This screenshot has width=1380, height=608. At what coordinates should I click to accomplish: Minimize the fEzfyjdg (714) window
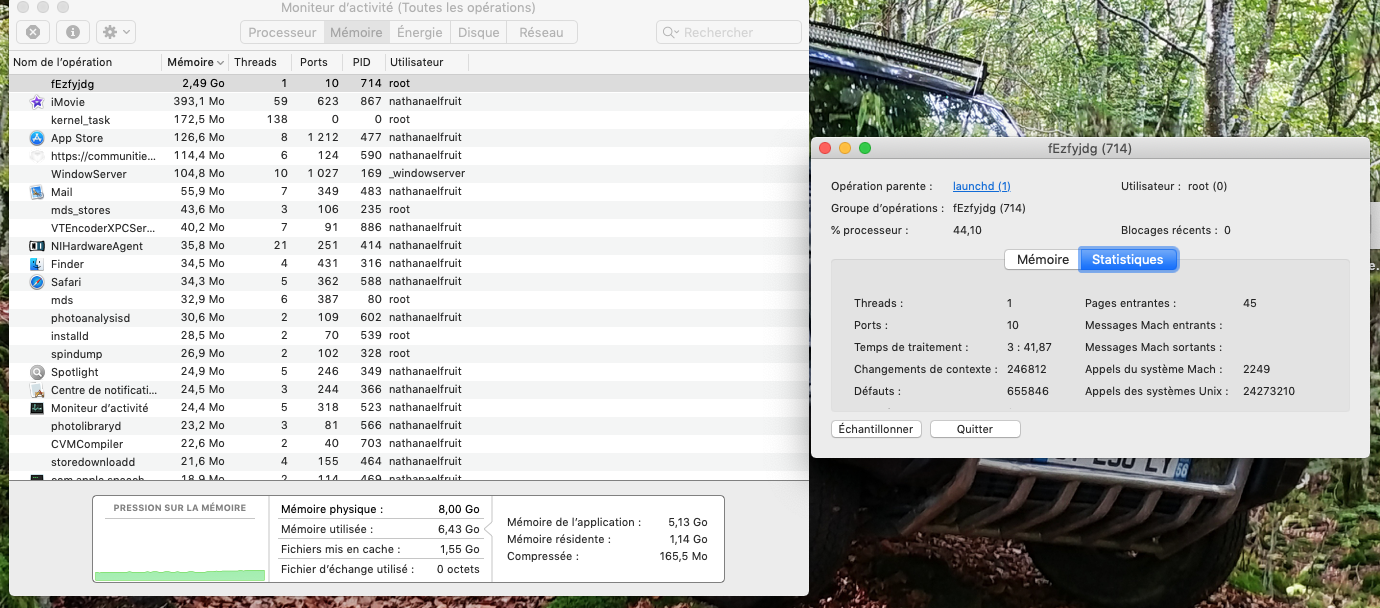point(845,148)
